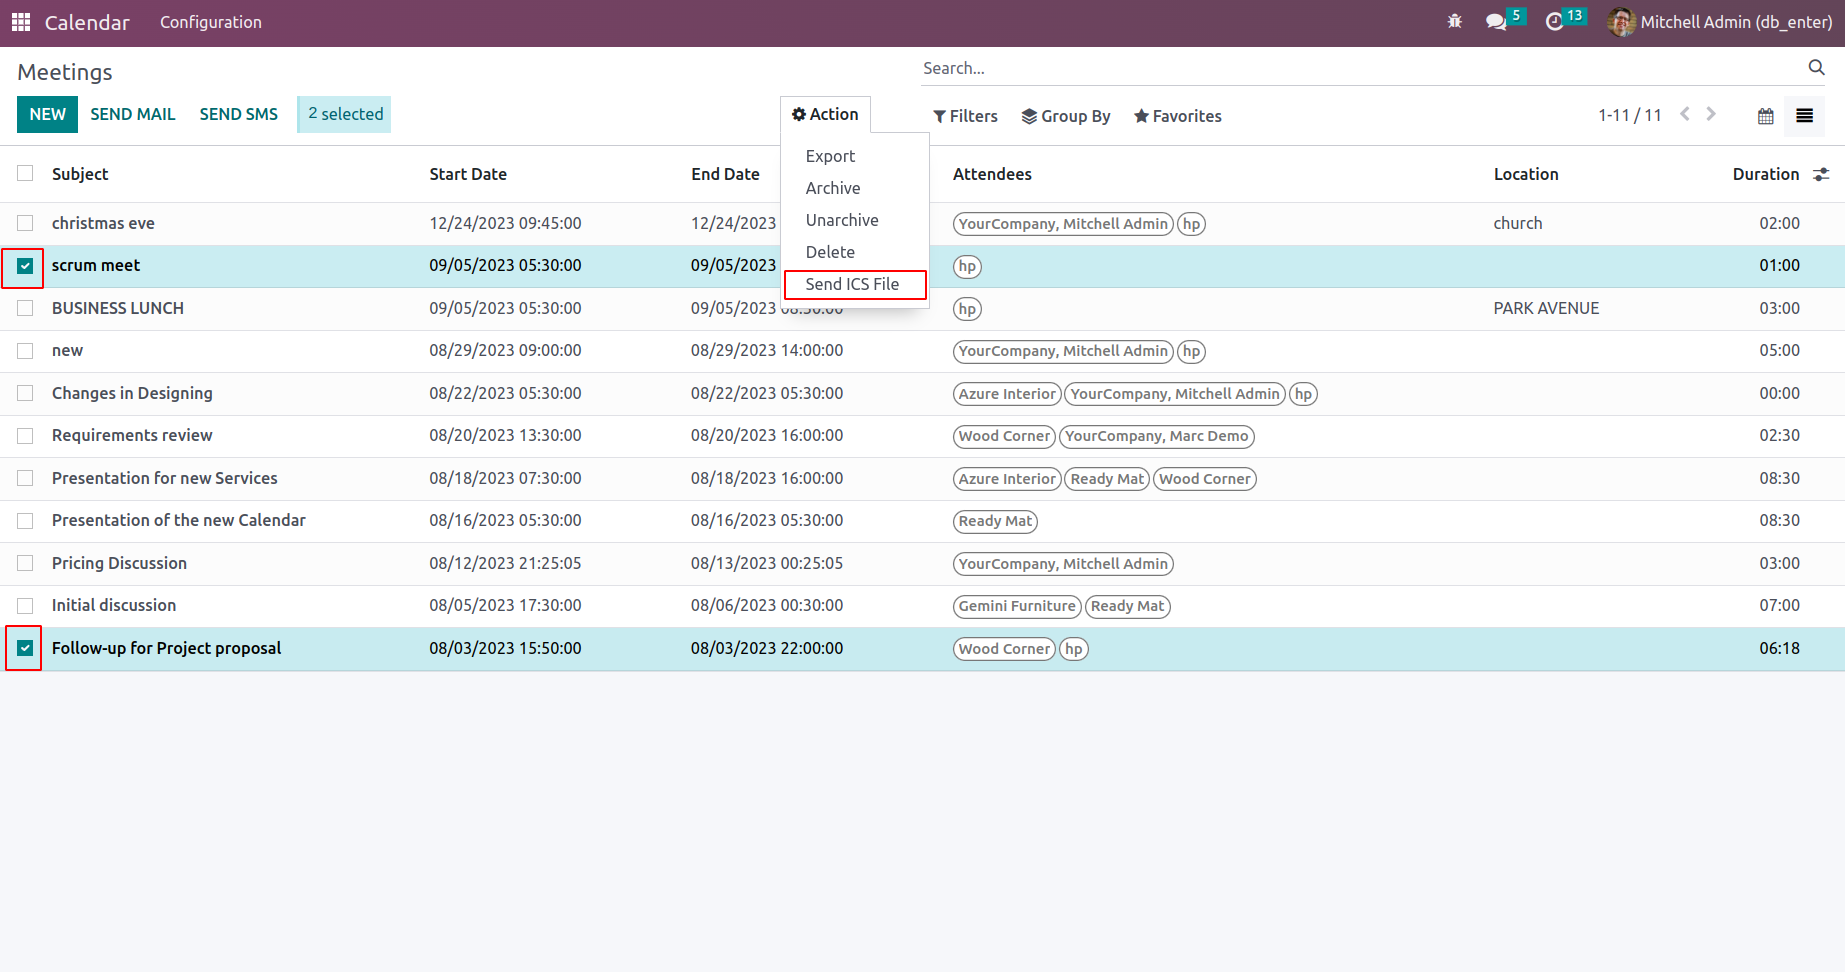Tick the christmas eve row checkbox
The image size is (1845, 972).
coord(25,223)
